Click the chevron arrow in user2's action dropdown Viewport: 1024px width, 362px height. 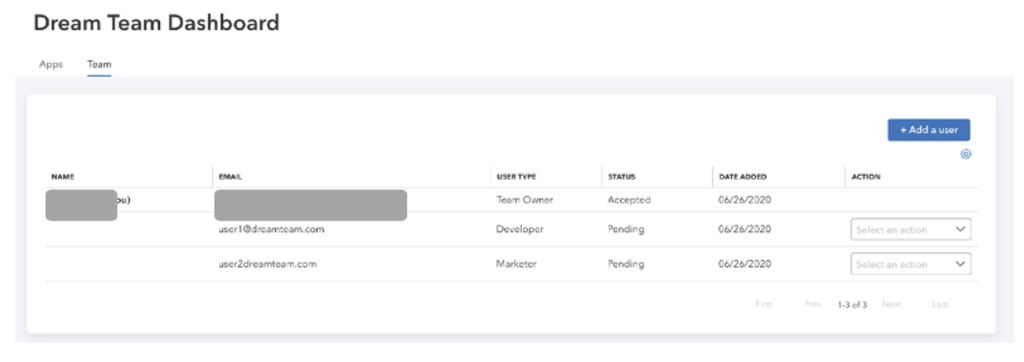click(959, 264)
